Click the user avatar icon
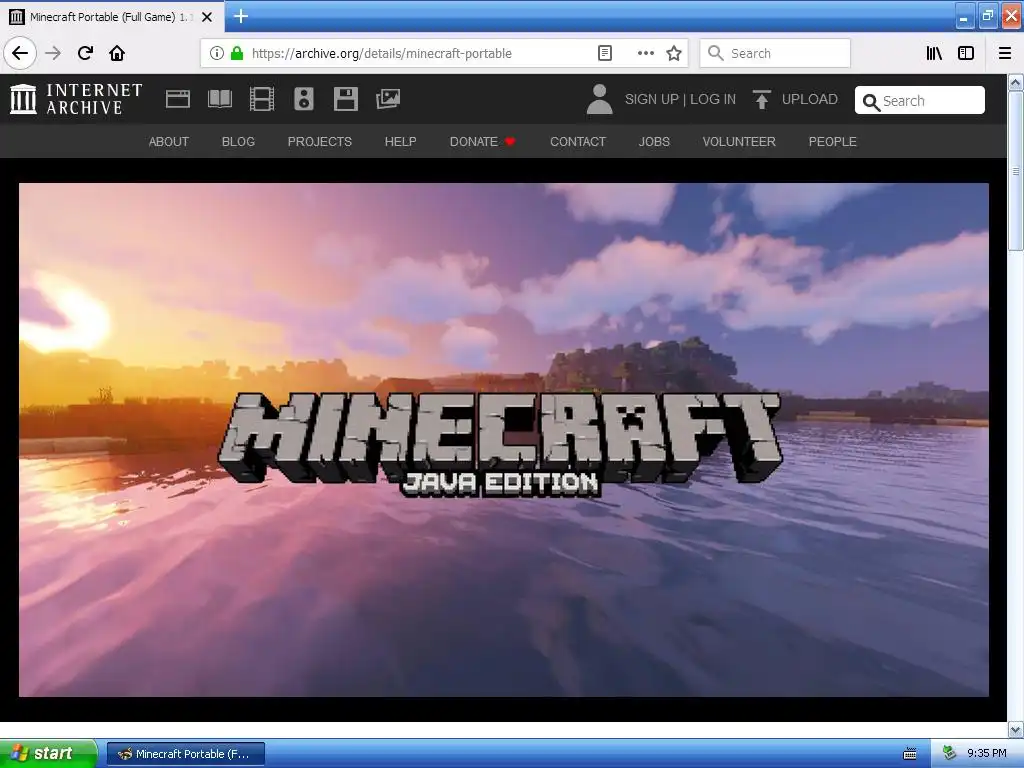Image resolution: width=1024 pixels, height=768 pixels. pos(599,99)
